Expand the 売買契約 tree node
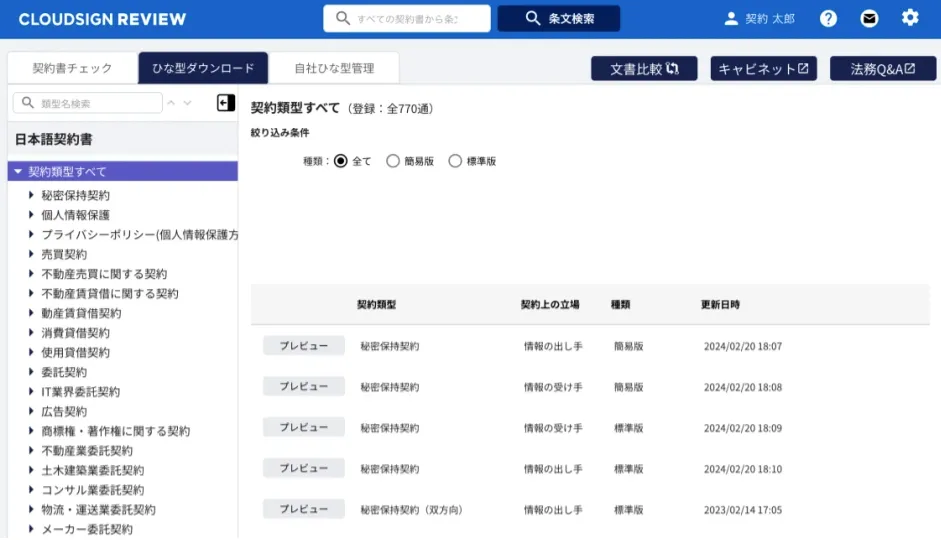The width and height of the screenshot is (941, 540). tap(31, 254)
